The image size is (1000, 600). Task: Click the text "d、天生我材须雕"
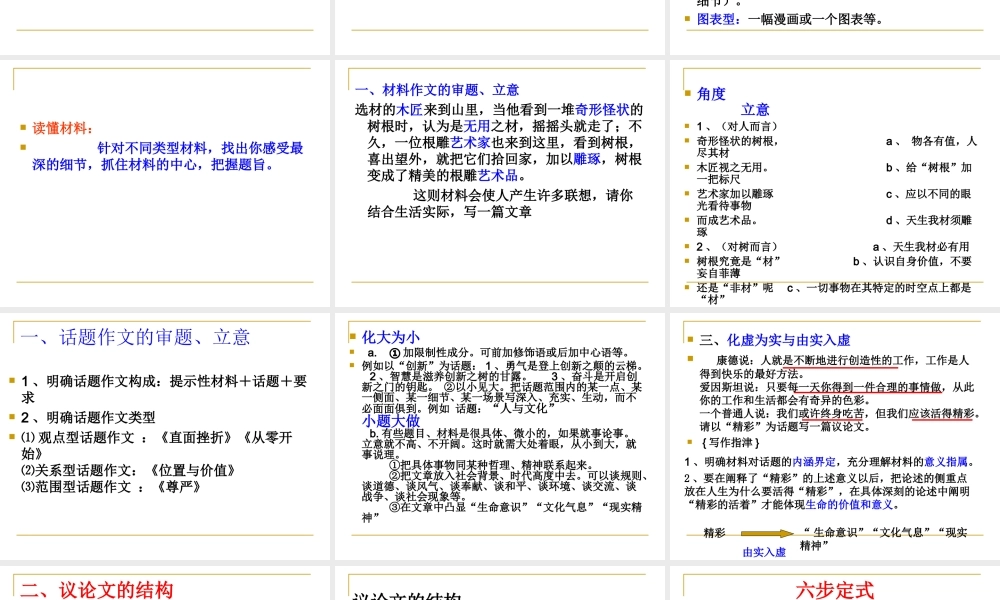point(929,221)
